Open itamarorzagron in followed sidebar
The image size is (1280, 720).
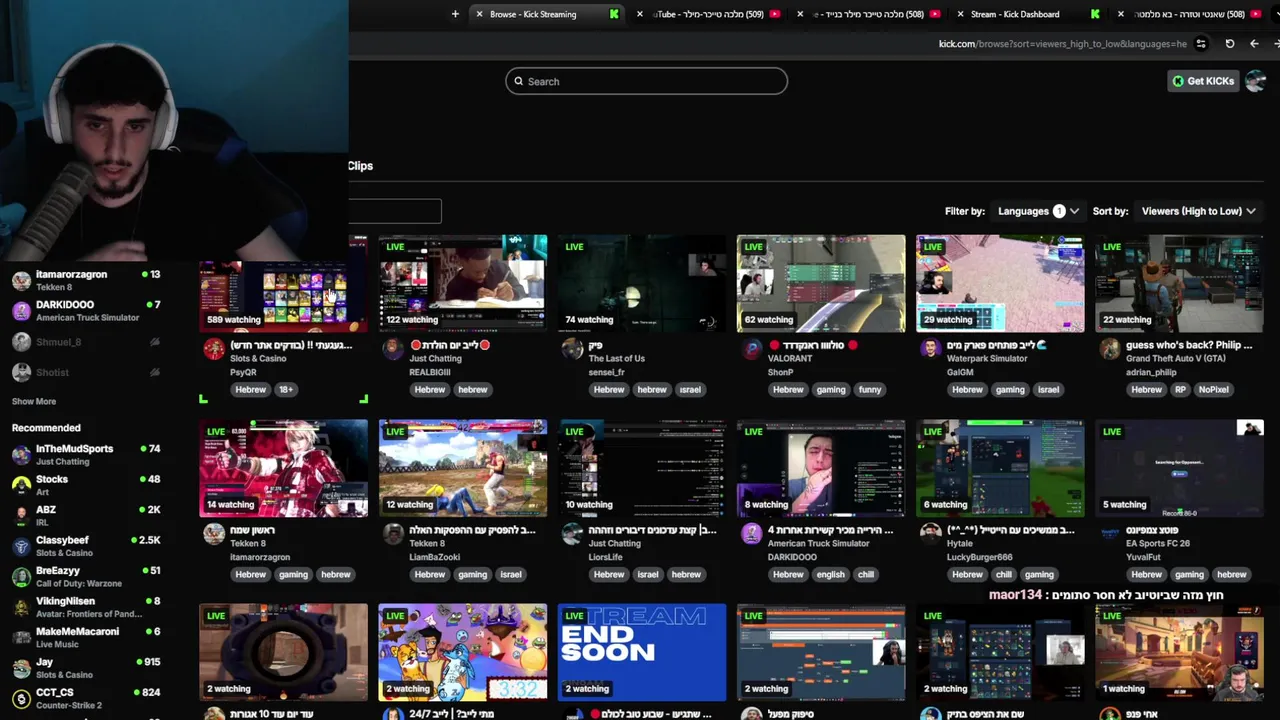point(84,280)
